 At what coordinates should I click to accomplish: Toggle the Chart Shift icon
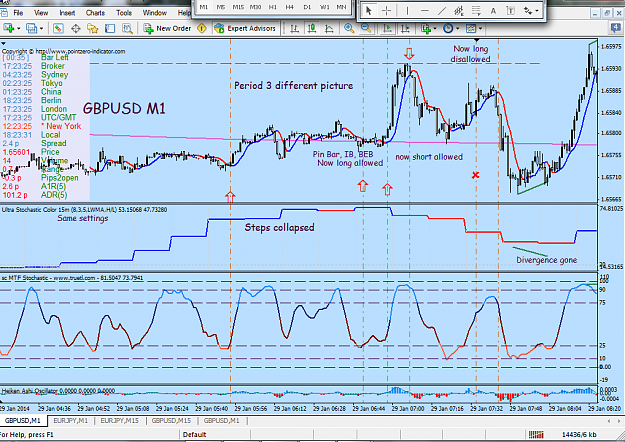[x=405, y=28]
